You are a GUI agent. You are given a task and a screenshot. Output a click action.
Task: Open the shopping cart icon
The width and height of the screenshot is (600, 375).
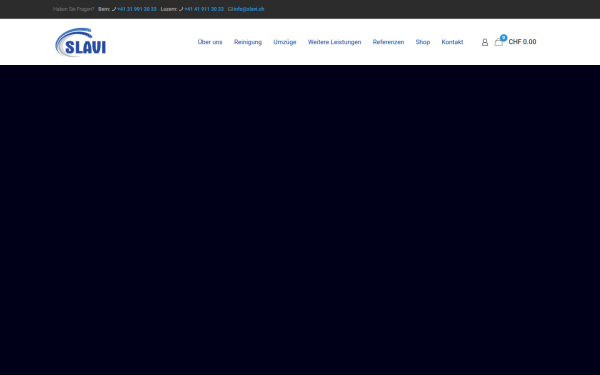(x=498, y=42)
